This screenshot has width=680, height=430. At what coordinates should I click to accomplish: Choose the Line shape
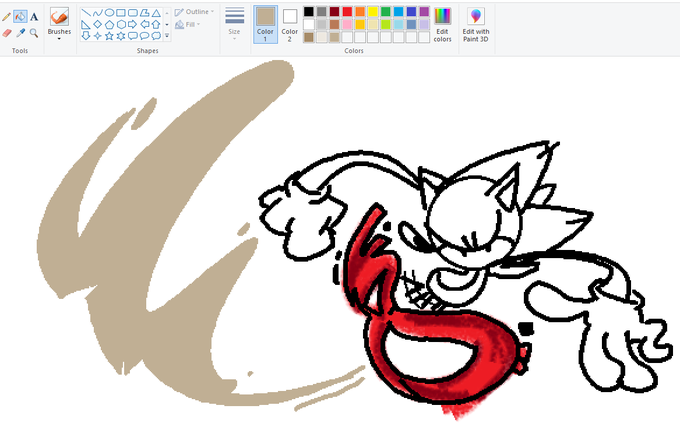(86, 13)
